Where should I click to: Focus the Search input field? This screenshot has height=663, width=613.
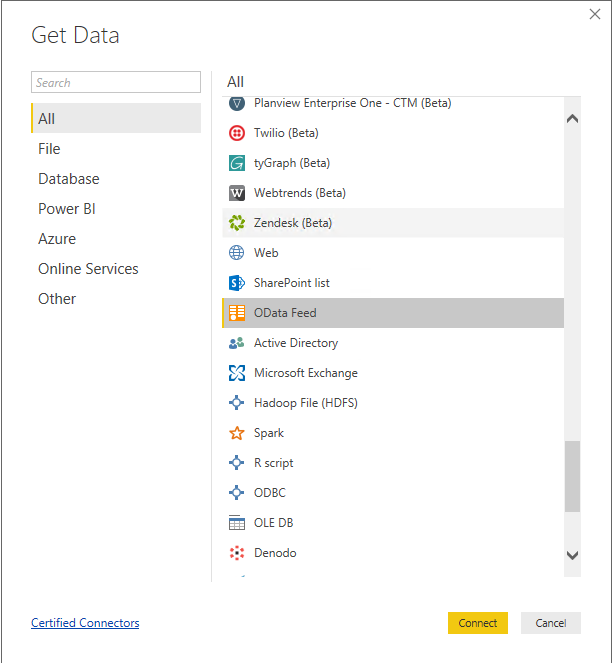[116, 83]
